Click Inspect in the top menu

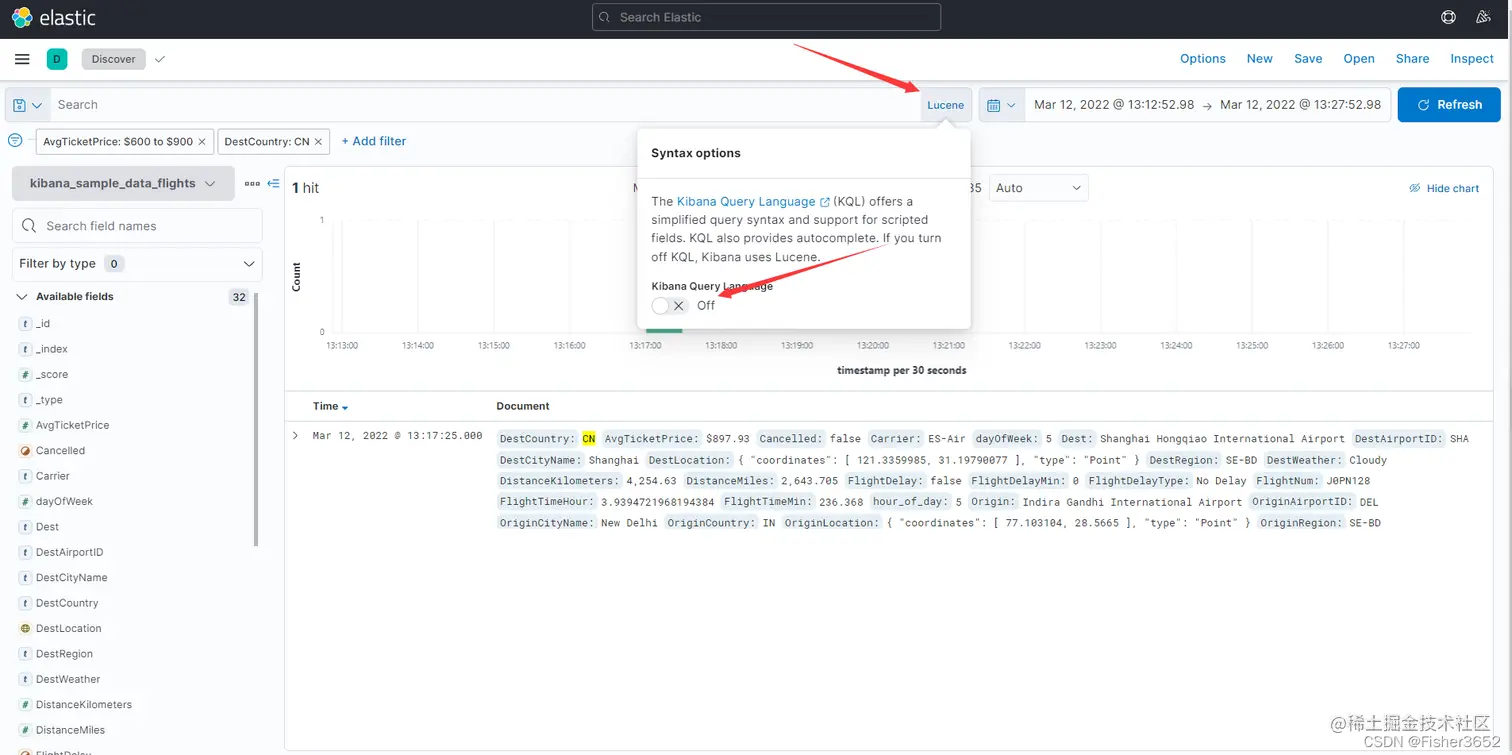click(x=1472, y=59)
